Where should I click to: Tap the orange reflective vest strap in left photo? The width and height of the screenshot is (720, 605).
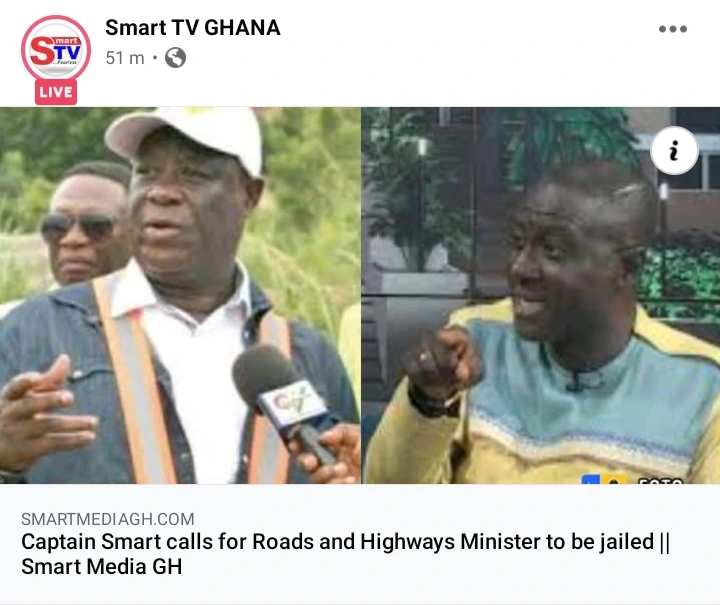tap(134, 381)
